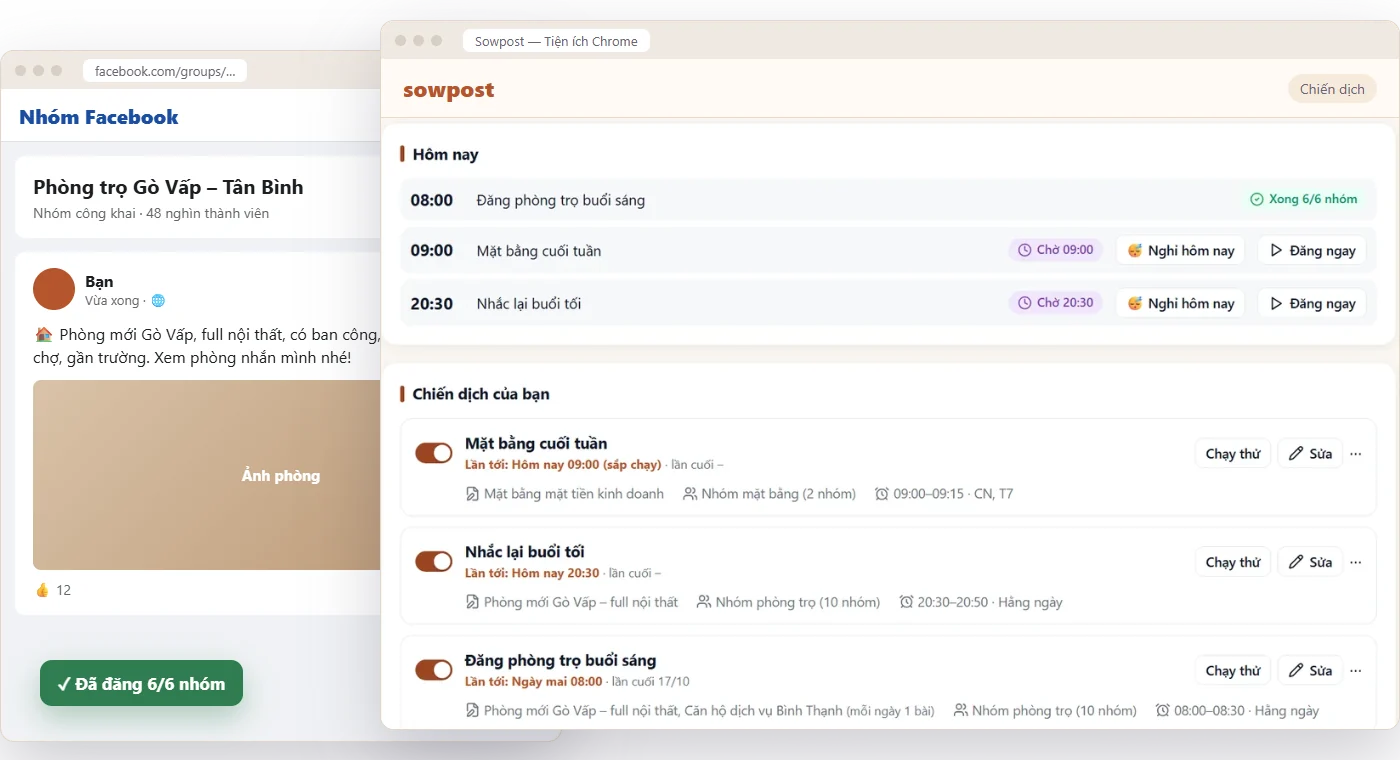Click Chạy thử for Mặt bằng cuối tuần
Image resolution: width=1400 pixels, height=760 pixels.
coord(1232,453)
